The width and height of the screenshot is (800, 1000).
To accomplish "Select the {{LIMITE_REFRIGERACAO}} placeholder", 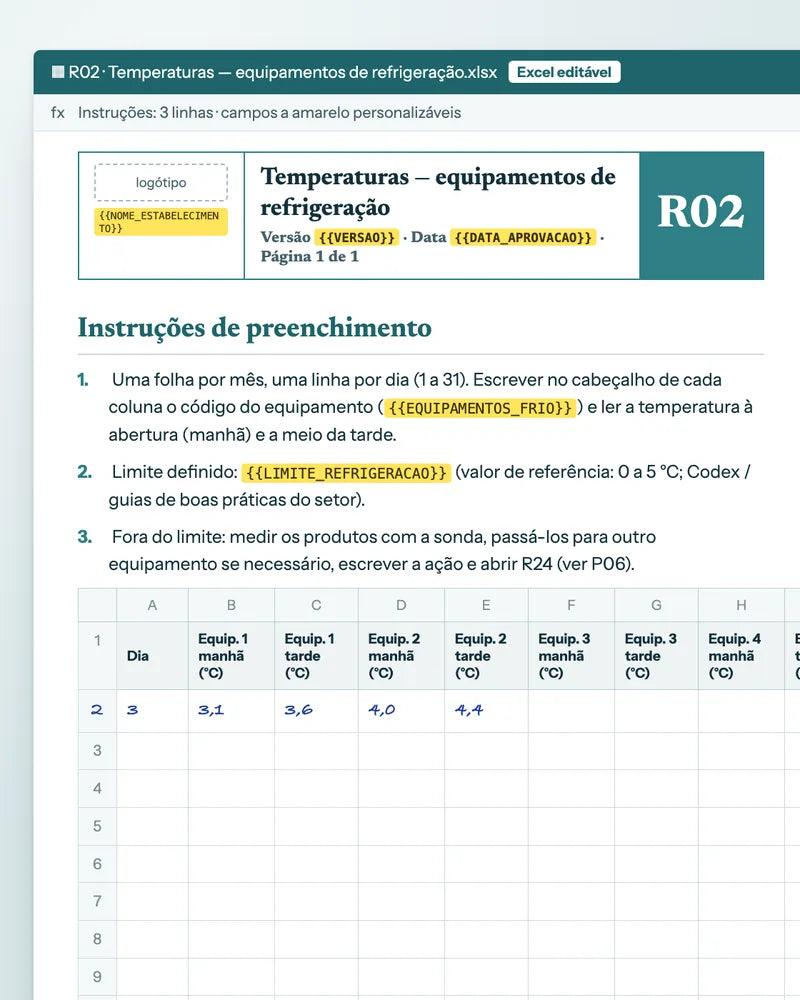I will click(346, 473).
